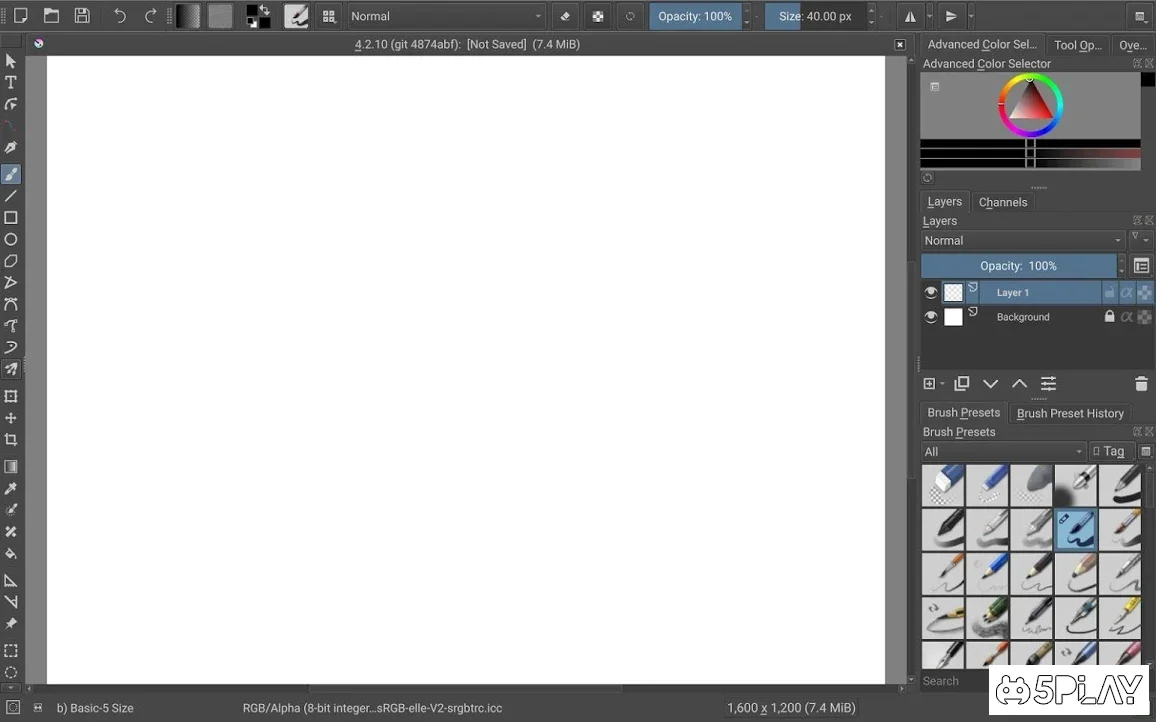
Task: Activate the Move tool
Action: click(x=11, y=418)
